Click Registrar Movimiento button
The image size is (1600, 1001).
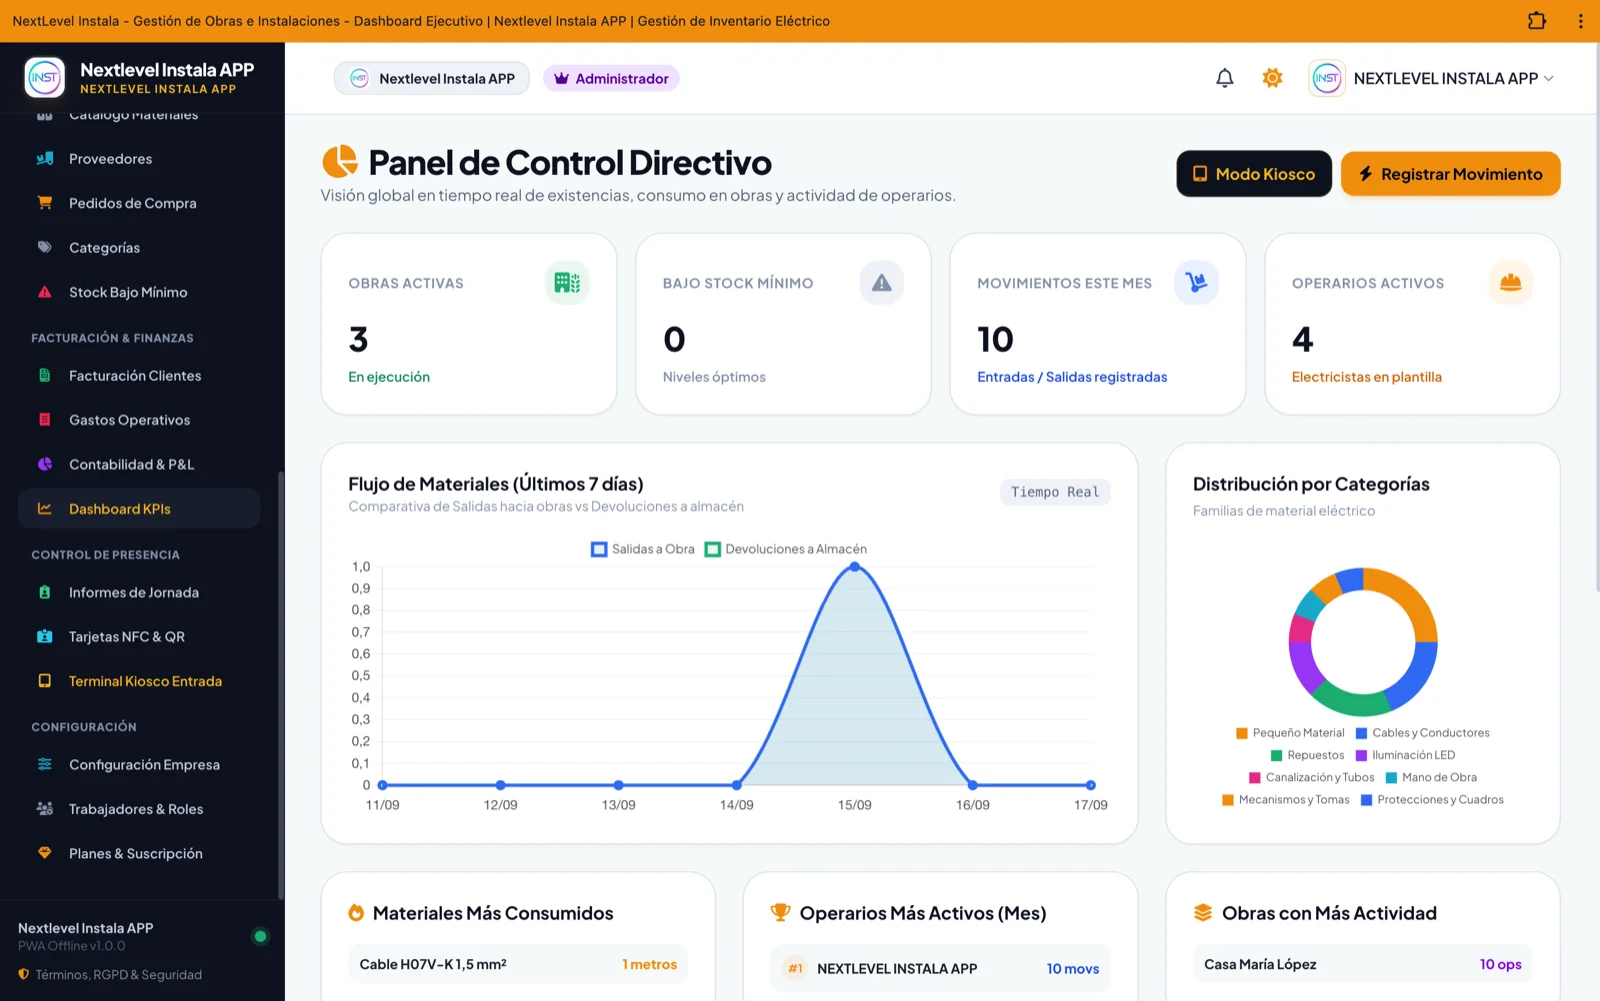coord(1451,174)
